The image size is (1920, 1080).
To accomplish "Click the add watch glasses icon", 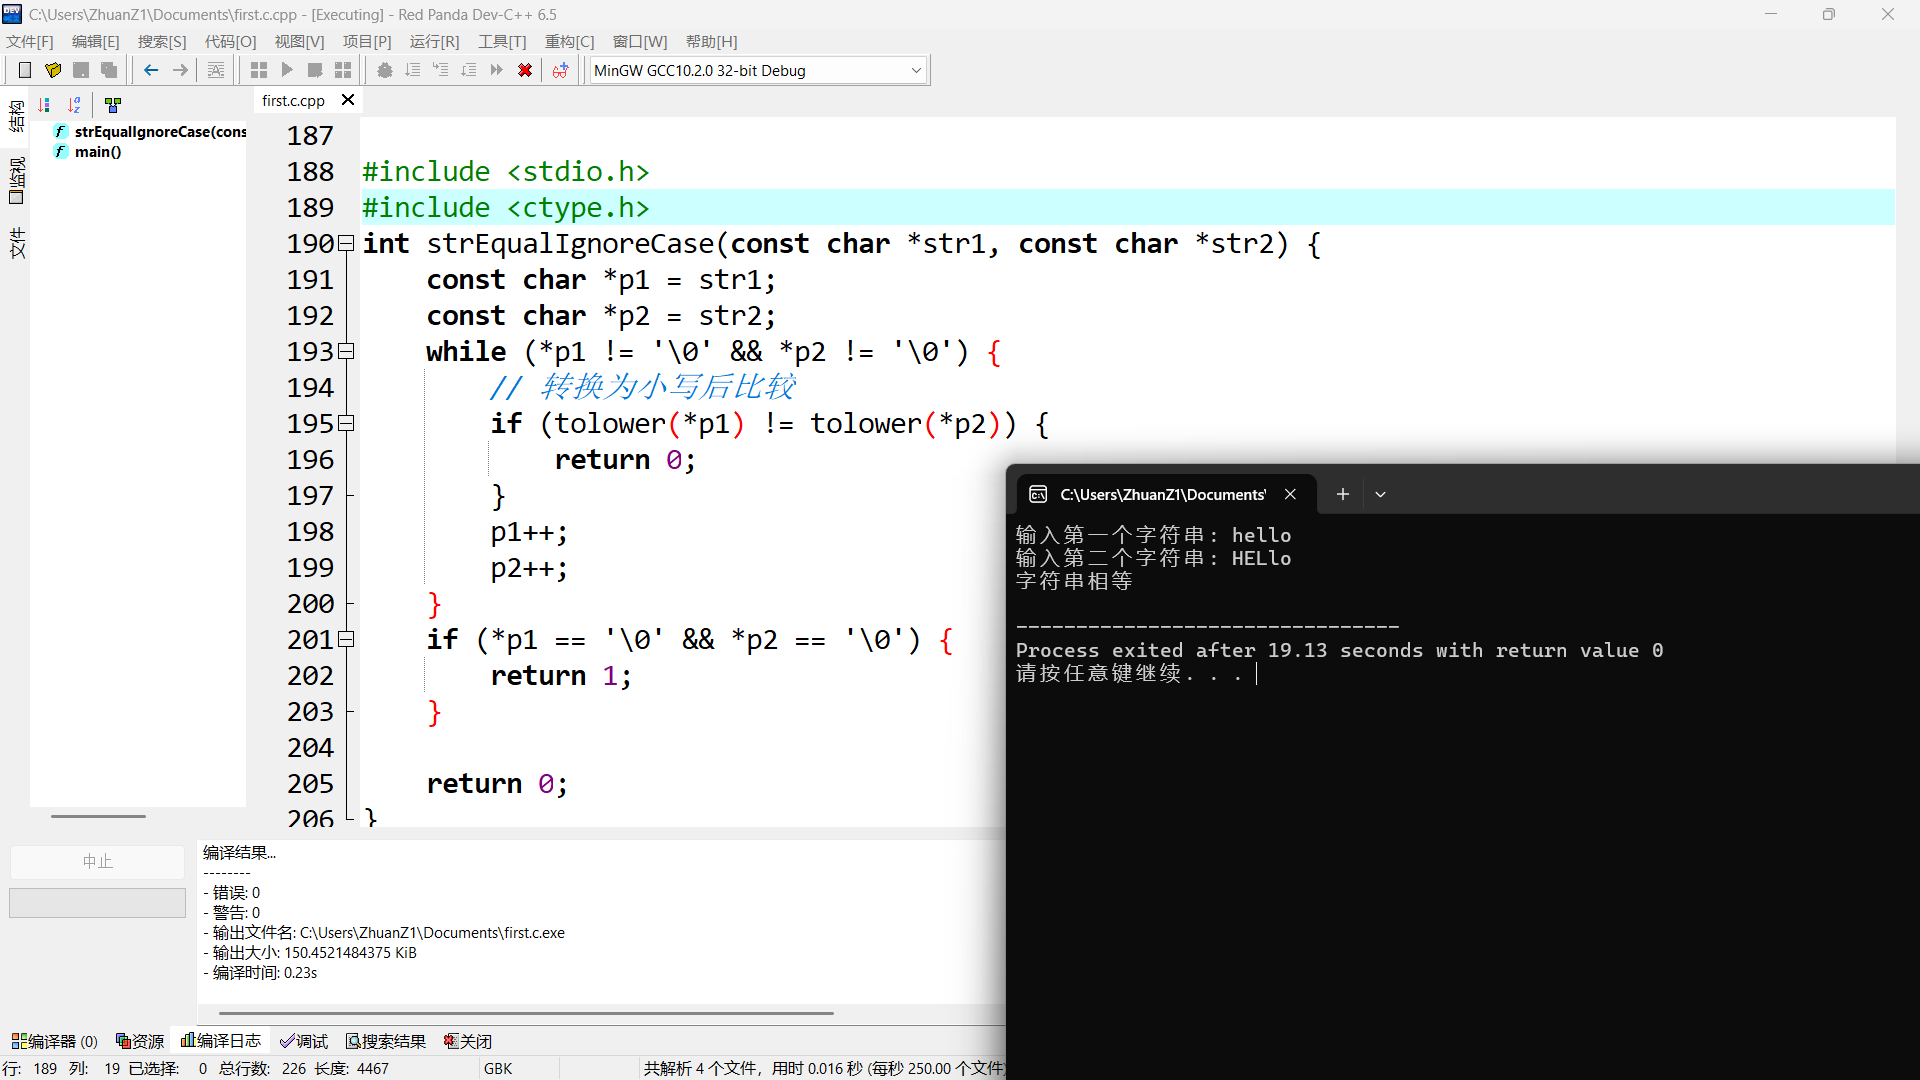I will (x=560, y=70).
